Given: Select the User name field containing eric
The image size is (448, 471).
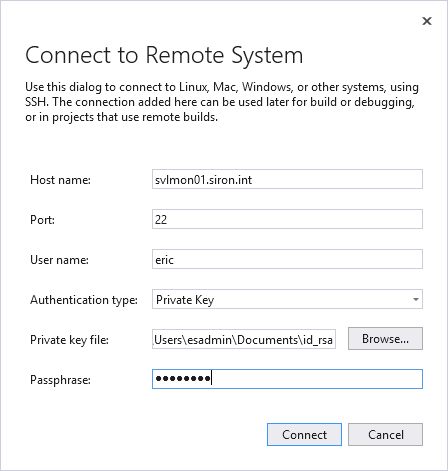Looking at the screenshot, I should 287,259.
